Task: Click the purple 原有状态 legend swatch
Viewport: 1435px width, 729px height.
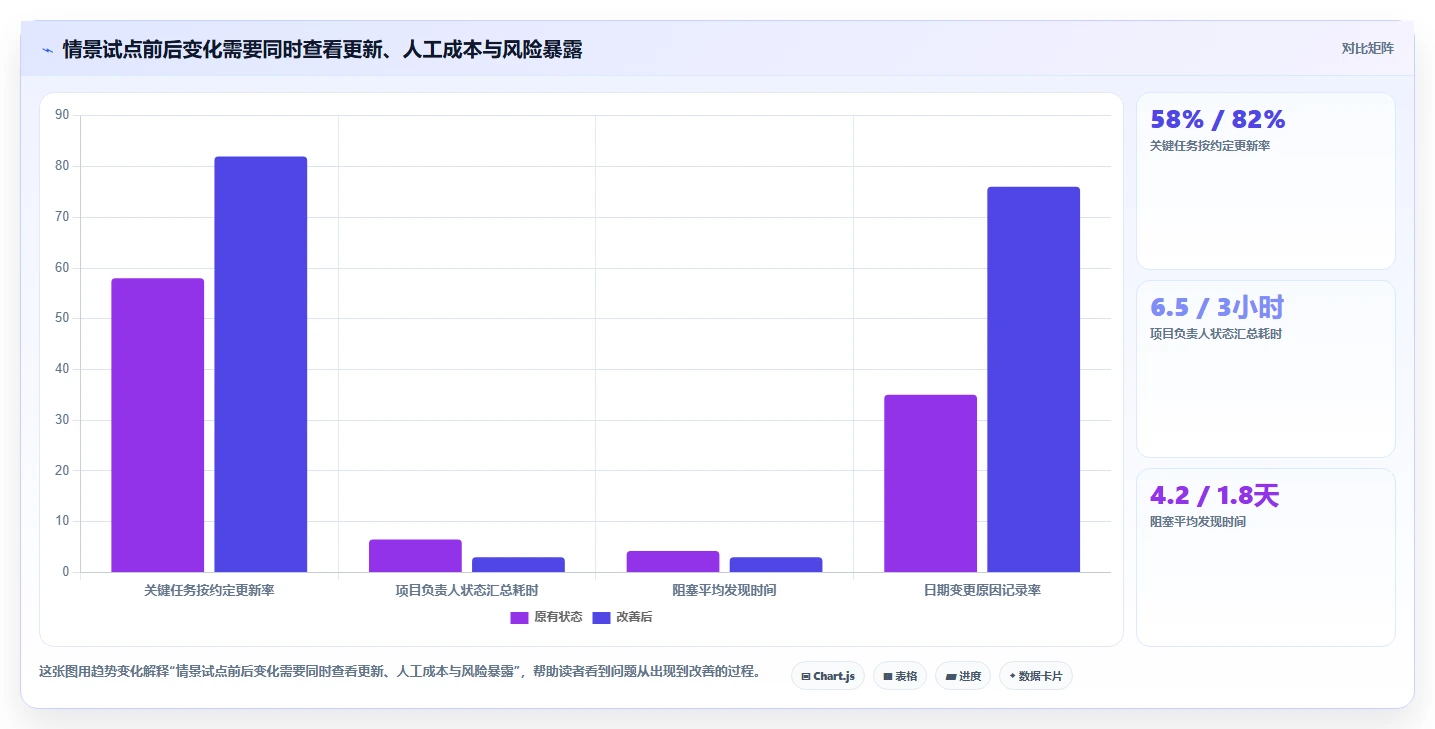Action: coord(519,617)
